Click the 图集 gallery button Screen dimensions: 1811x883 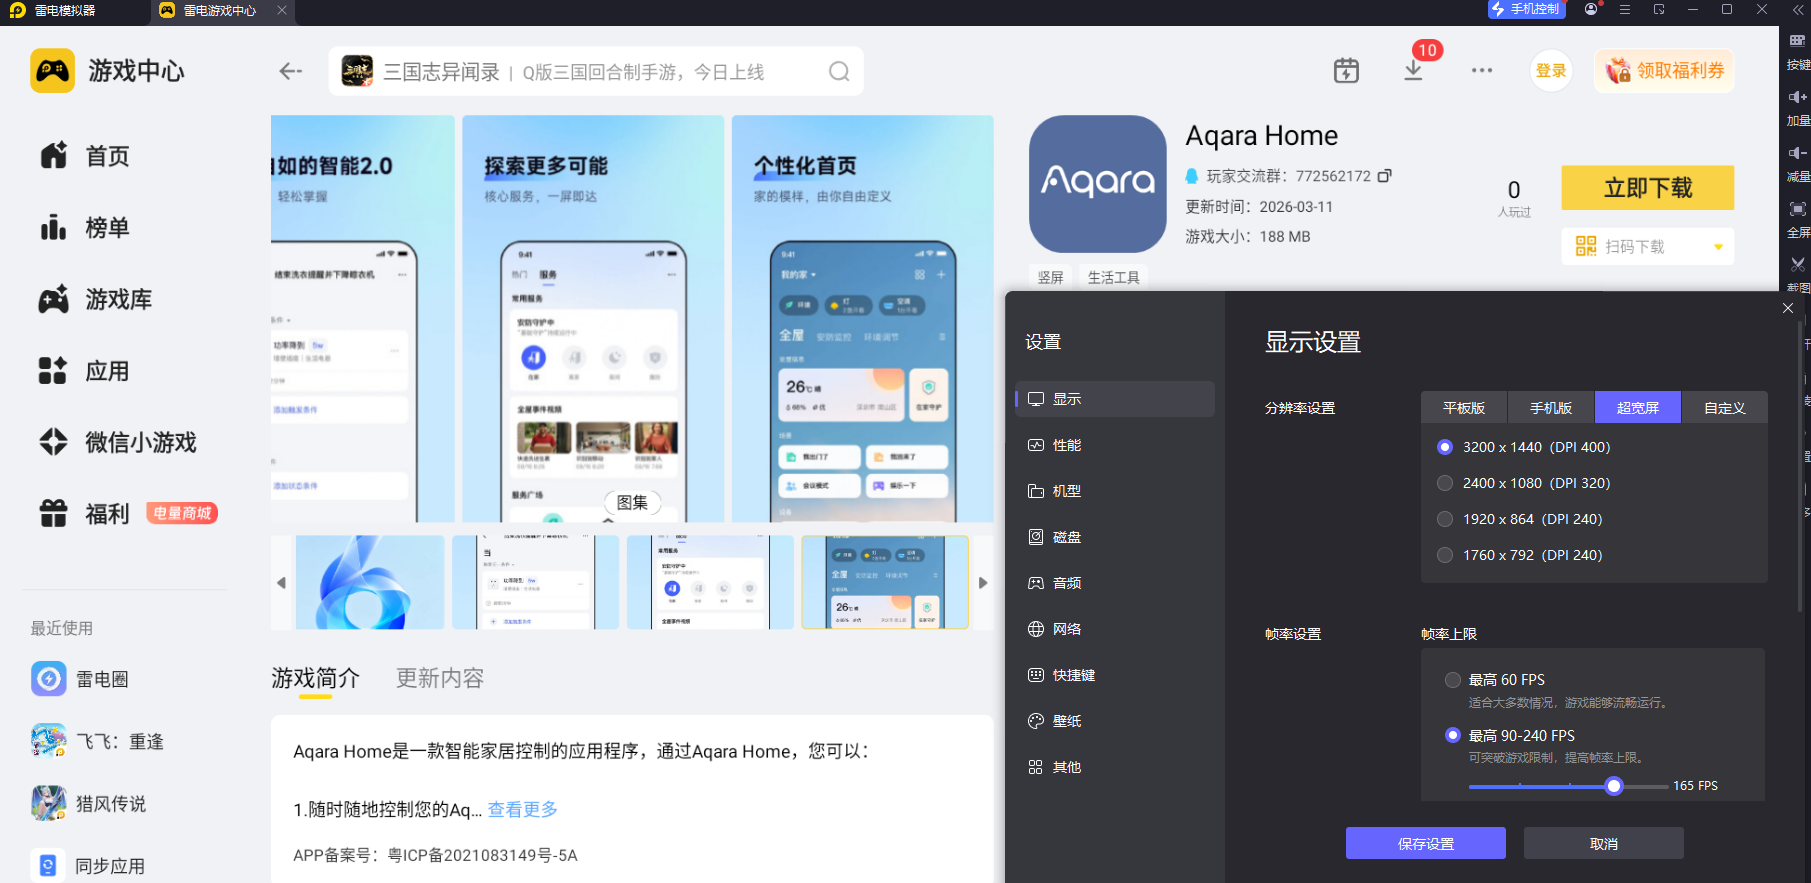click(x=632, y=503)
